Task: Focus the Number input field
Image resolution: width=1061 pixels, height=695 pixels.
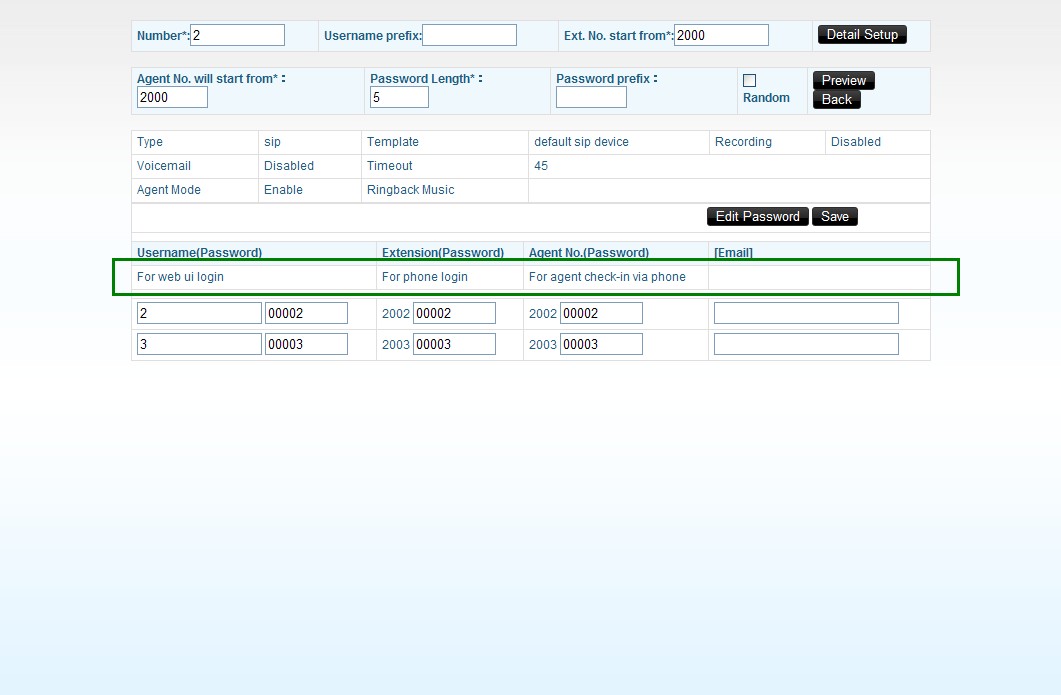Action: 237,35
